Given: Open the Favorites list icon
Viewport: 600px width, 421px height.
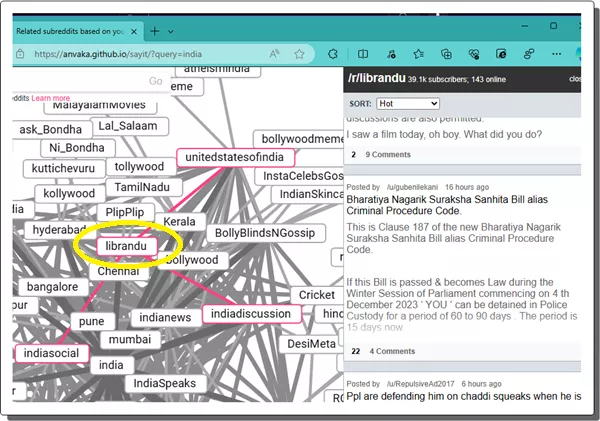Looking at the screenshot, I should [419, 54].
